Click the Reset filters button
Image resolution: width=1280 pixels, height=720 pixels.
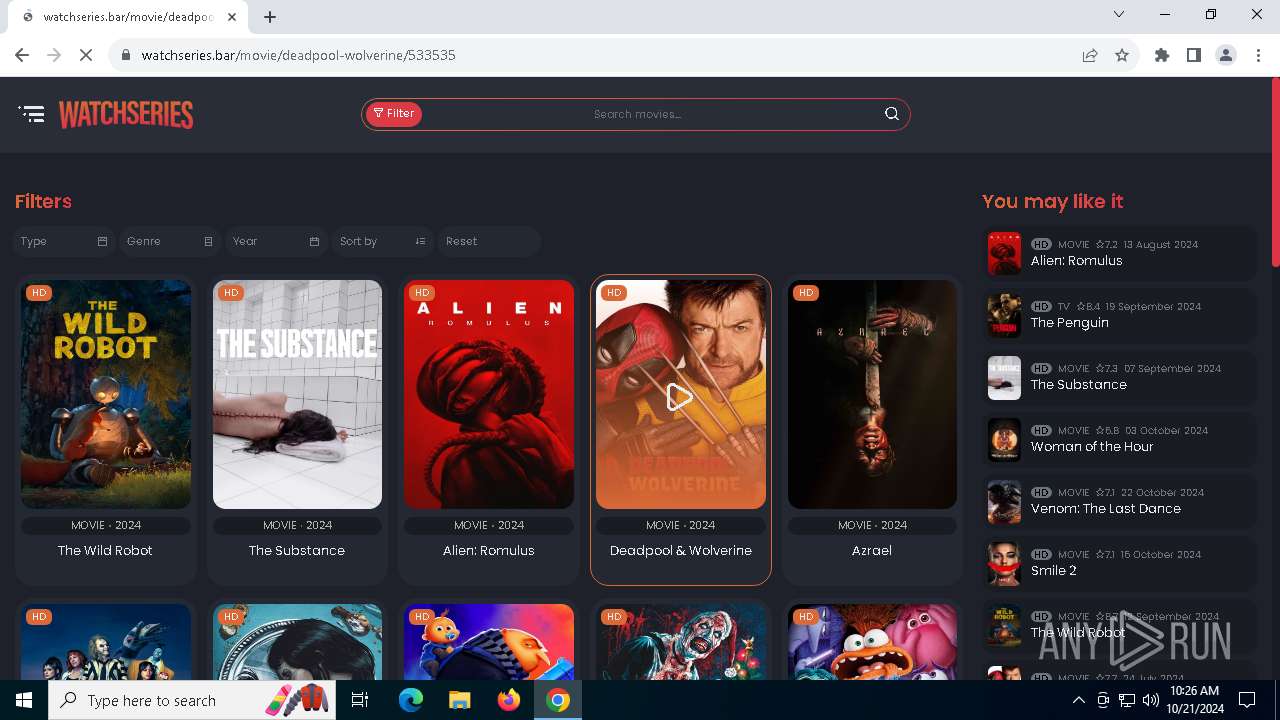pyautogui.click(x=488, y=241)
